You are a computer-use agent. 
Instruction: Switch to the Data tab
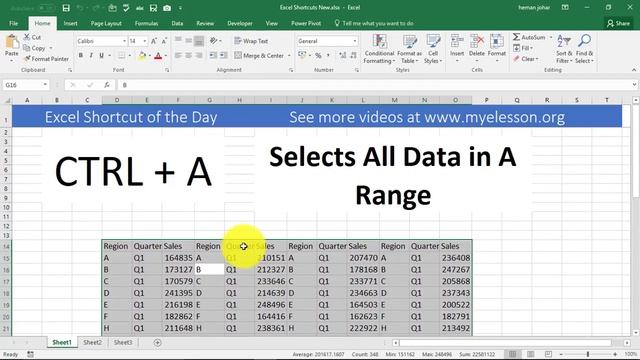click(x=177, y=23)
